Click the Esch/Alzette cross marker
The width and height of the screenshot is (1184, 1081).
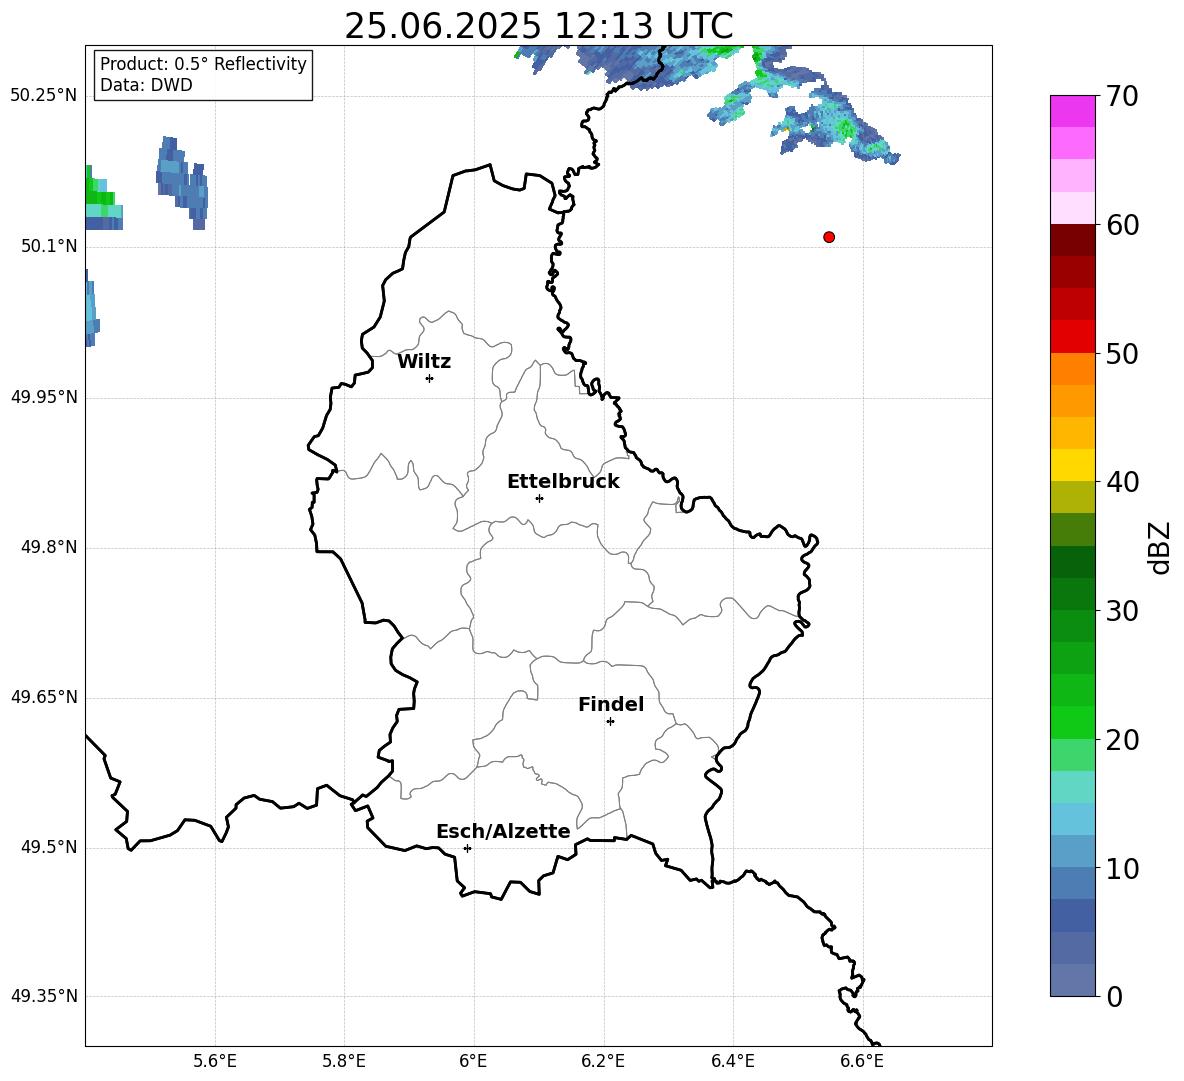(467, 848)
